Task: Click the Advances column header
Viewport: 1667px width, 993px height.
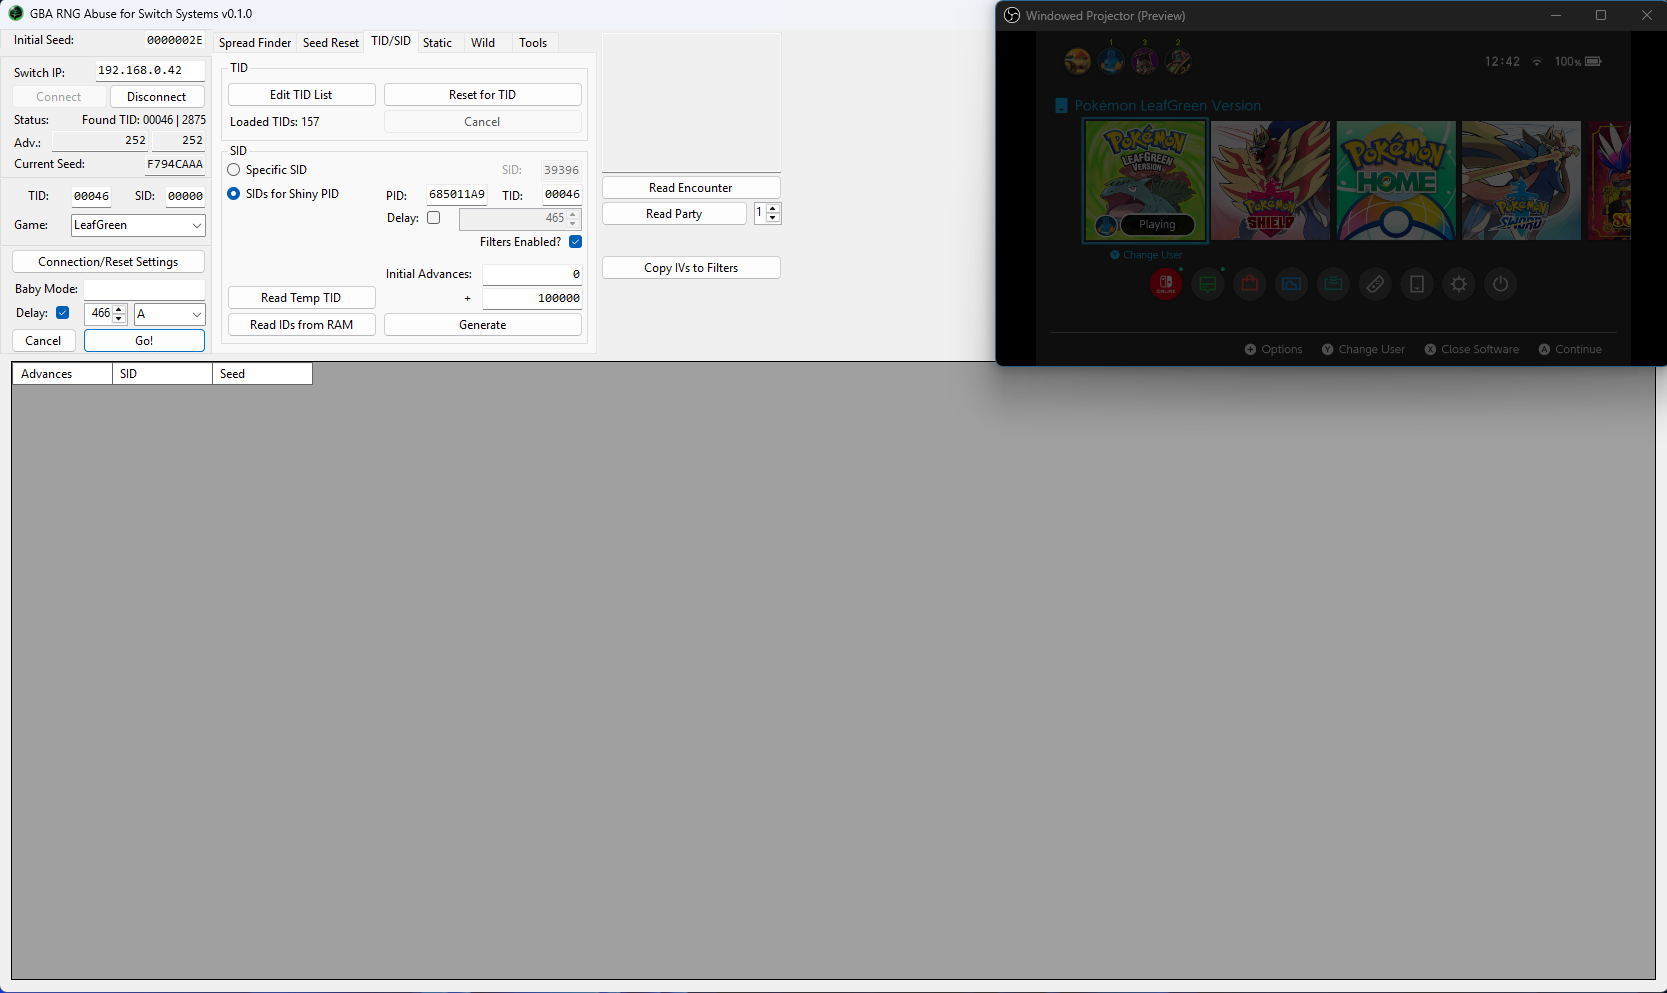Action: pyautogui.click(x=62, y=374)
